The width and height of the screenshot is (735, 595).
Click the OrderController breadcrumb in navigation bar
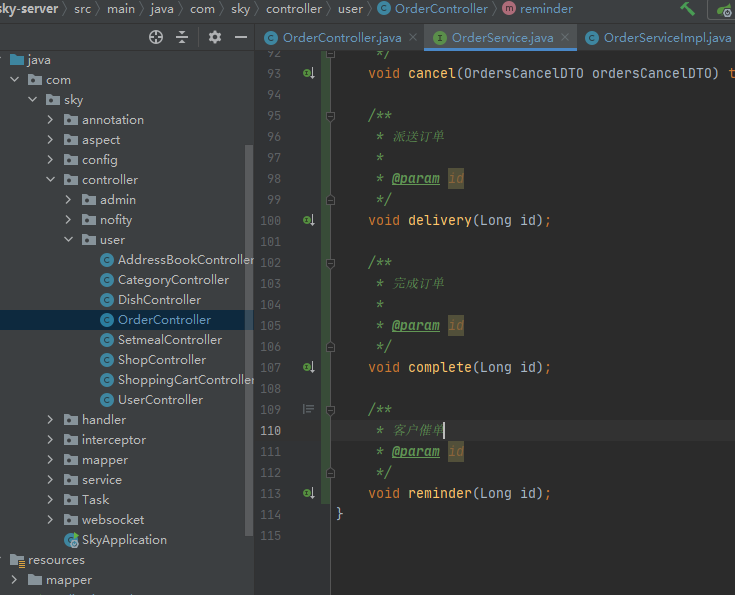coord(441,9)
